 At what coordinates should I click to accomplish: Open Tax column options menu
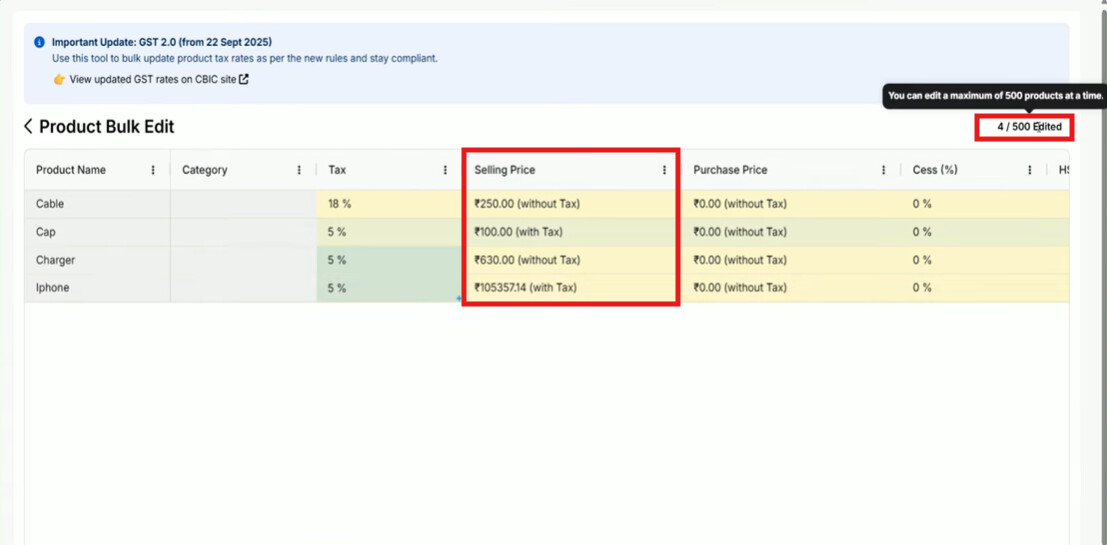(445, 170)
